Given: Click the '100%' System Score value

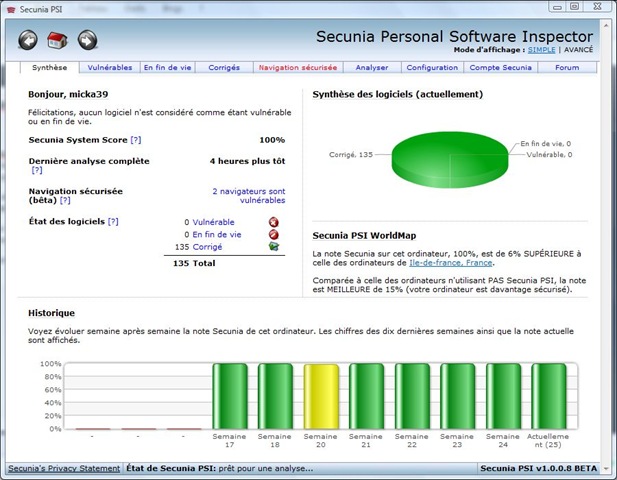Looking at the screenshot, I should (x=272, y=140).
